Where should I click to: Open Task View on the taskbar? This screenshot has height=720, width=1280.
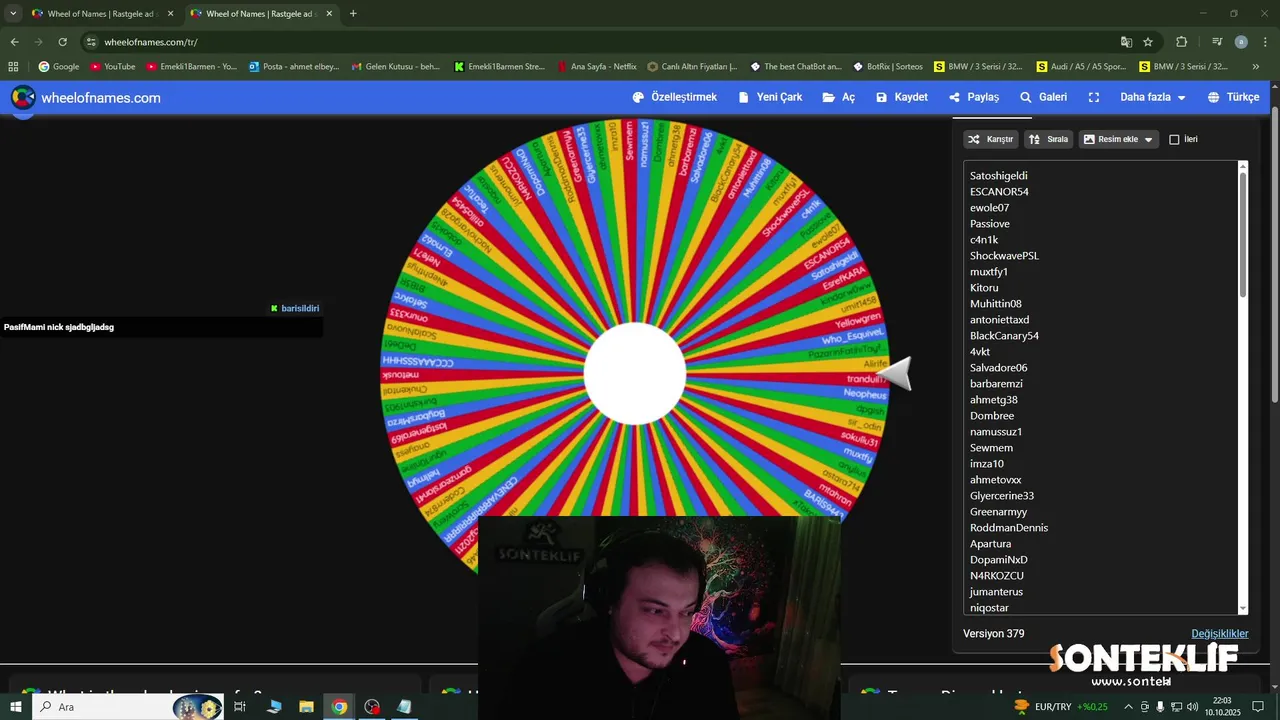point(240,707)
